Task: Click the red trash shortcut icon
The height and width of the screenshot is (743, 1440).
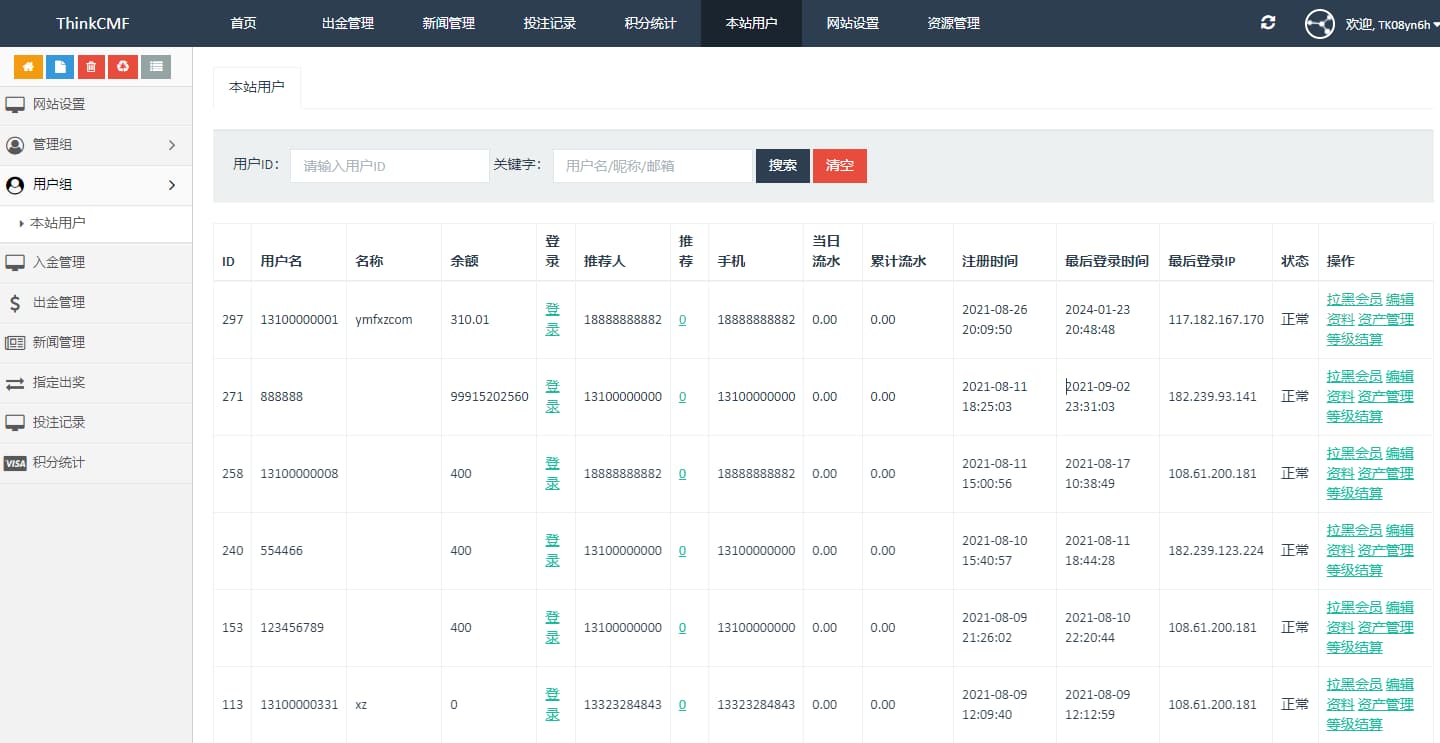Action: coord(91,67)
